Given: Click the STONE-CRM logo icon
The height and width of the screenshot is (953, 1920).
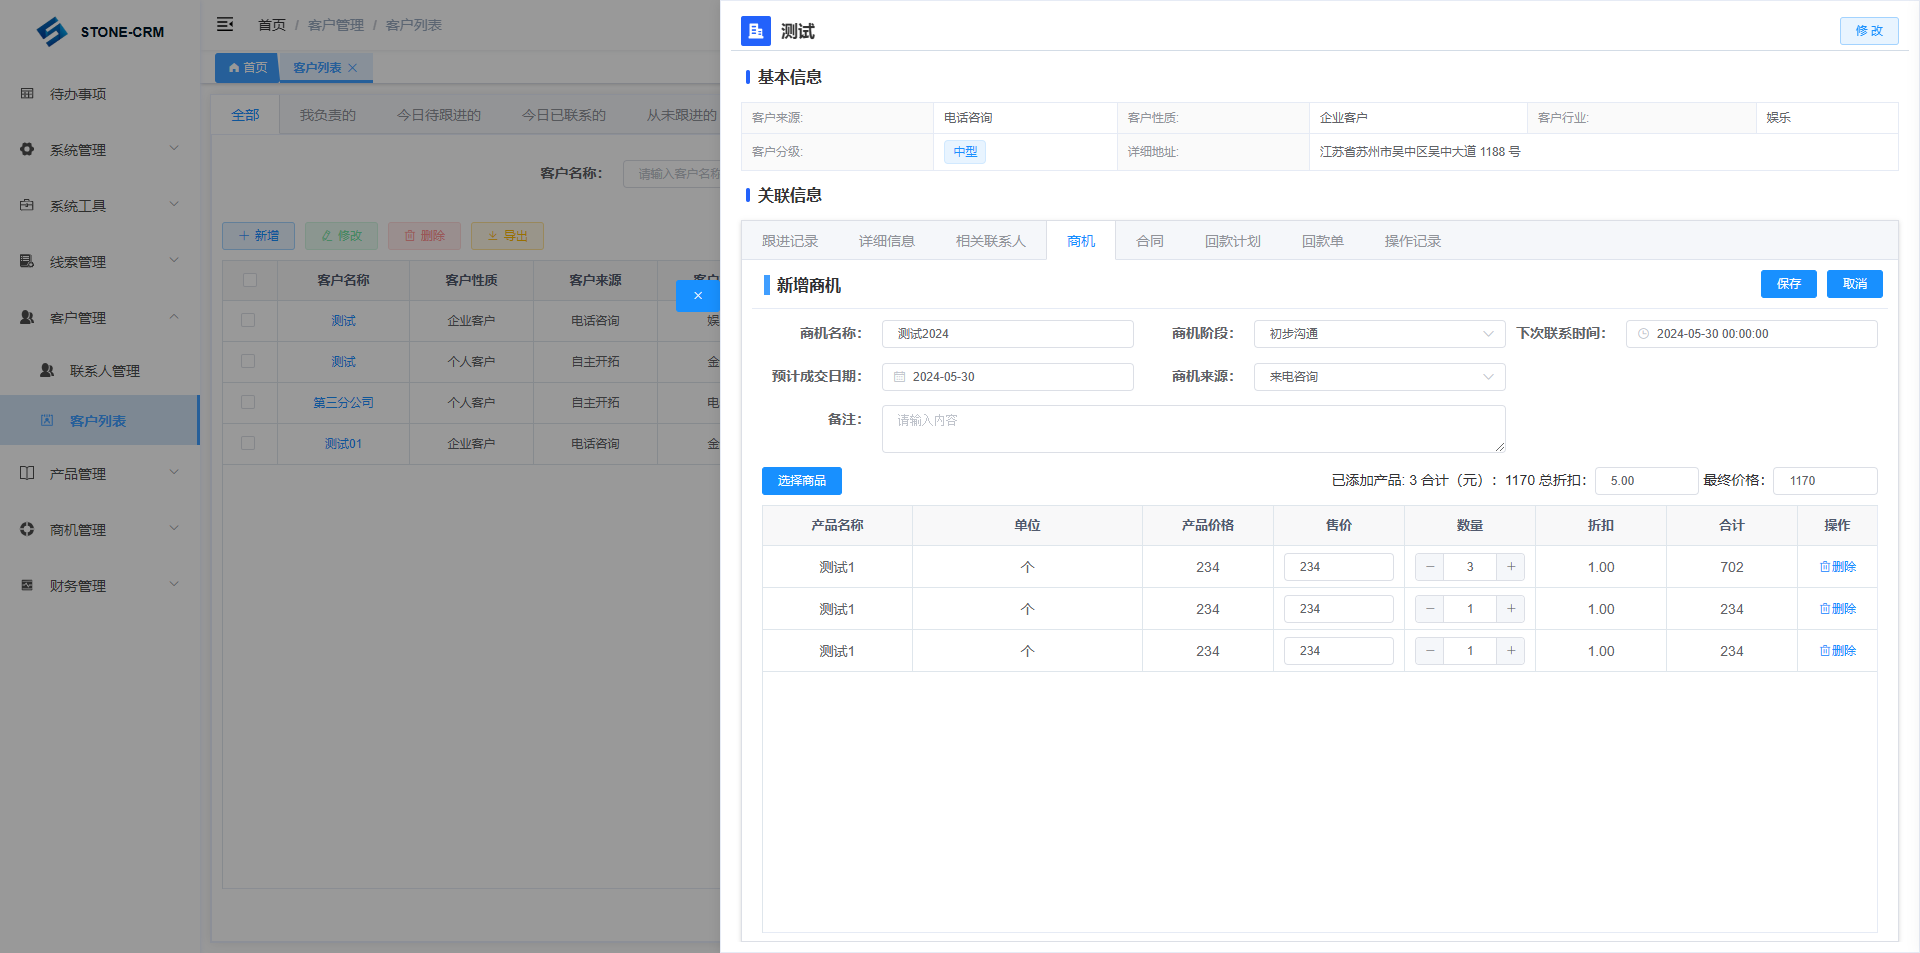Looking at the screenshot, I should pyautogui.click(x=52, y=32).
